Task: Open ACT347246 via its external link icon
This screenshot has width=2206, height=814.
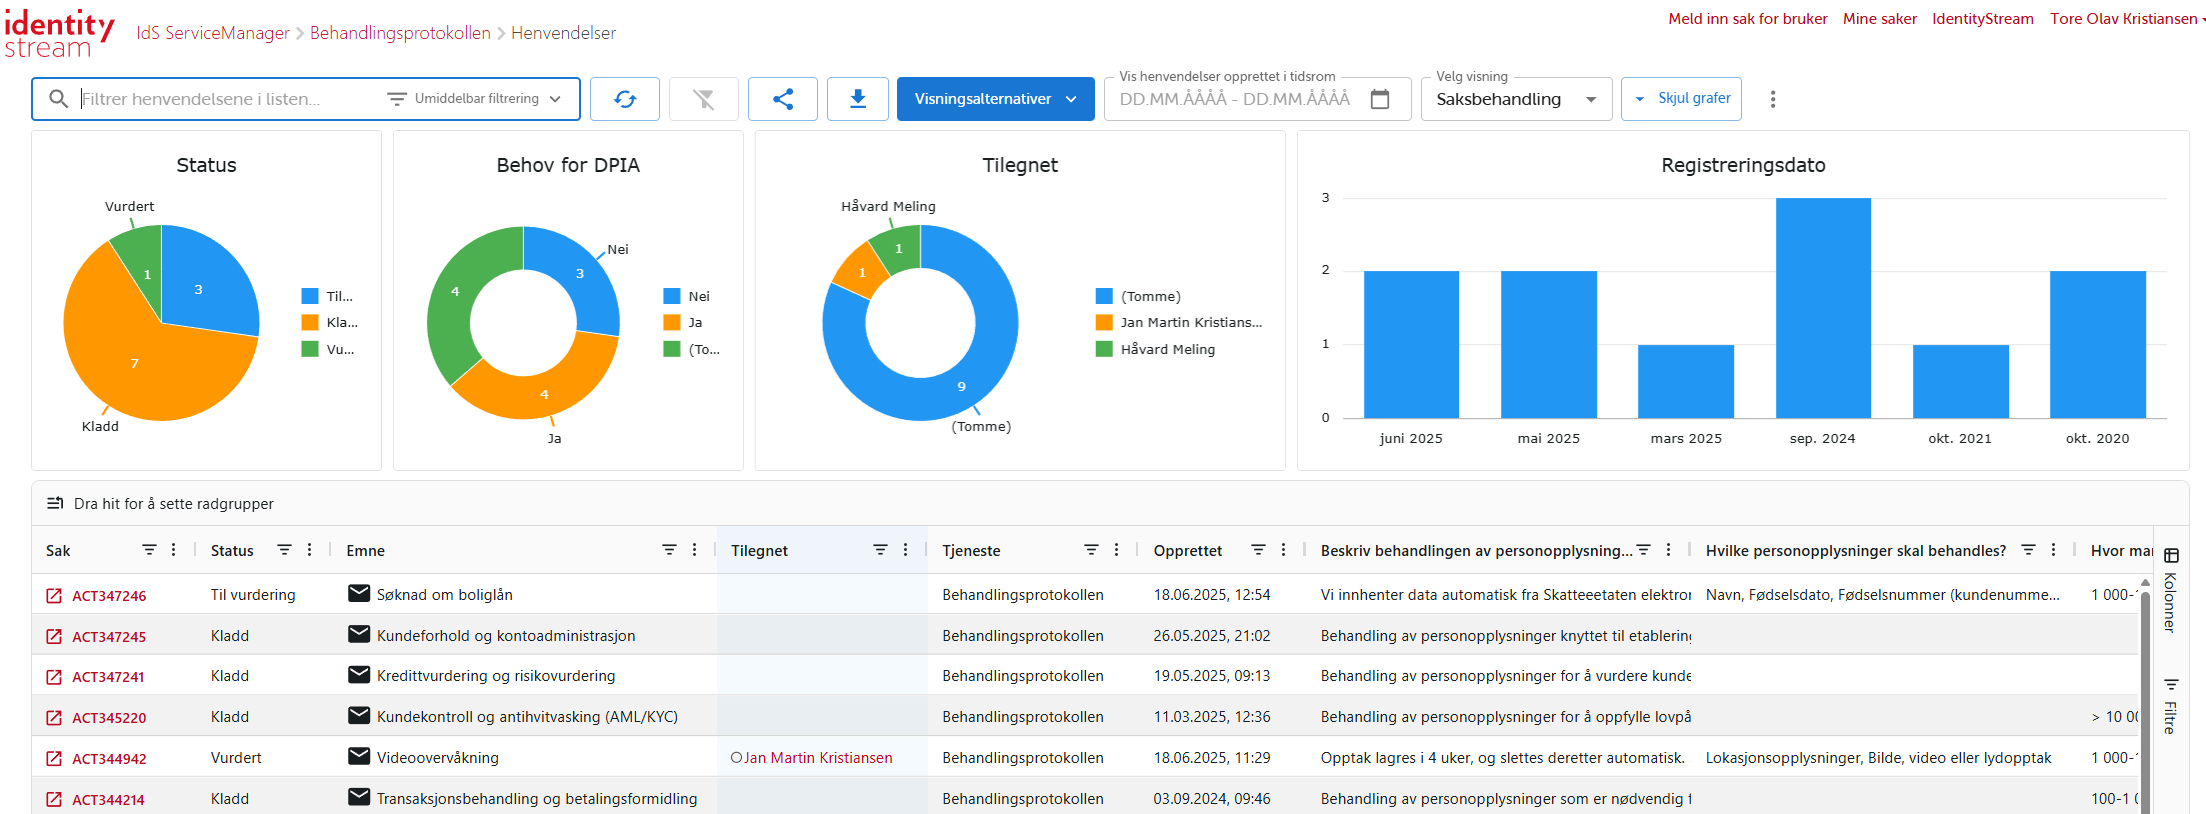Action: pos(54,596)
